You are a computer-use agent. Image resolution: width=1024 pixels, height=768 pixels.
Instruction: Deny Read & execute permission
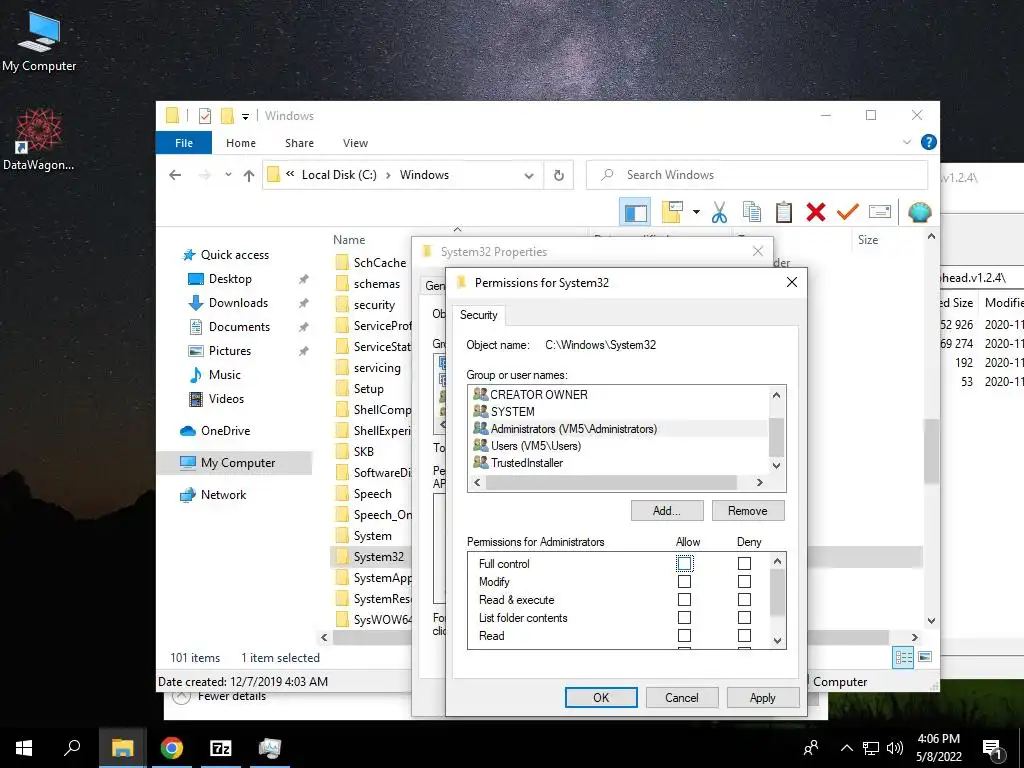tap(744, 600)
